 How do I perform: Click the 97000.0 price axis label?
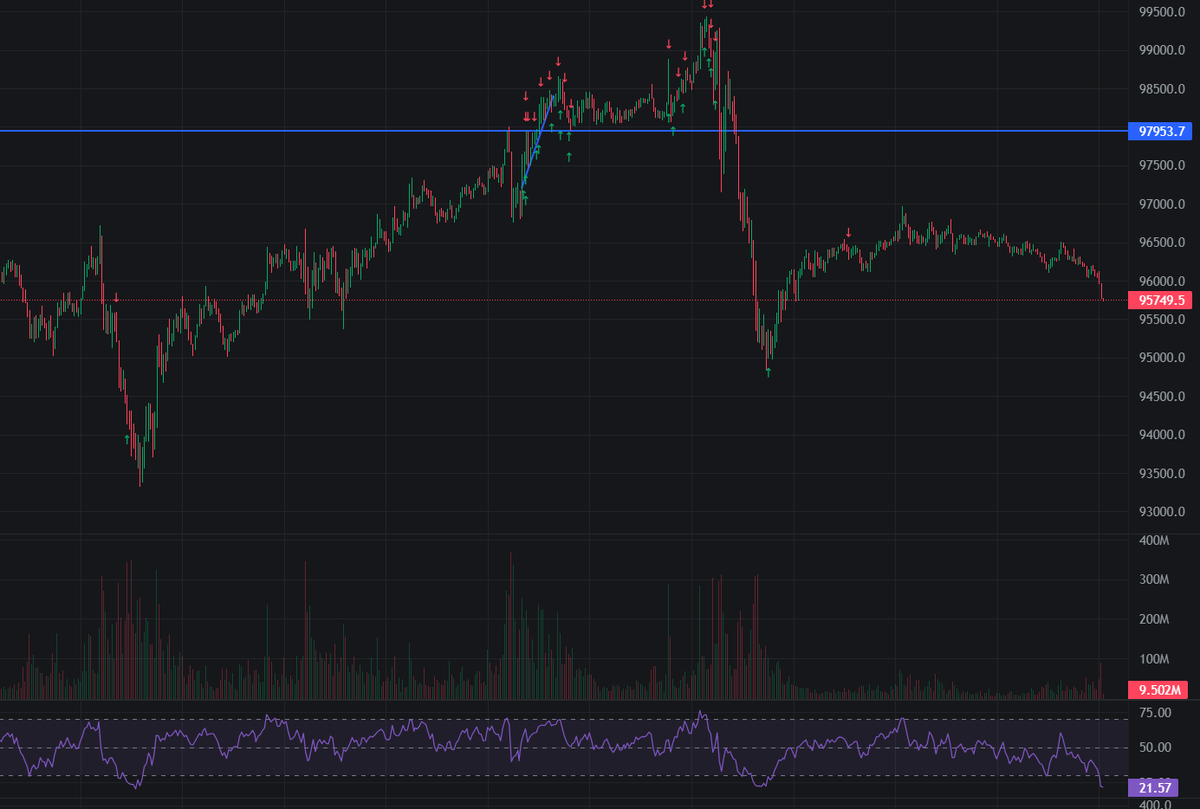click(1162, 205)
